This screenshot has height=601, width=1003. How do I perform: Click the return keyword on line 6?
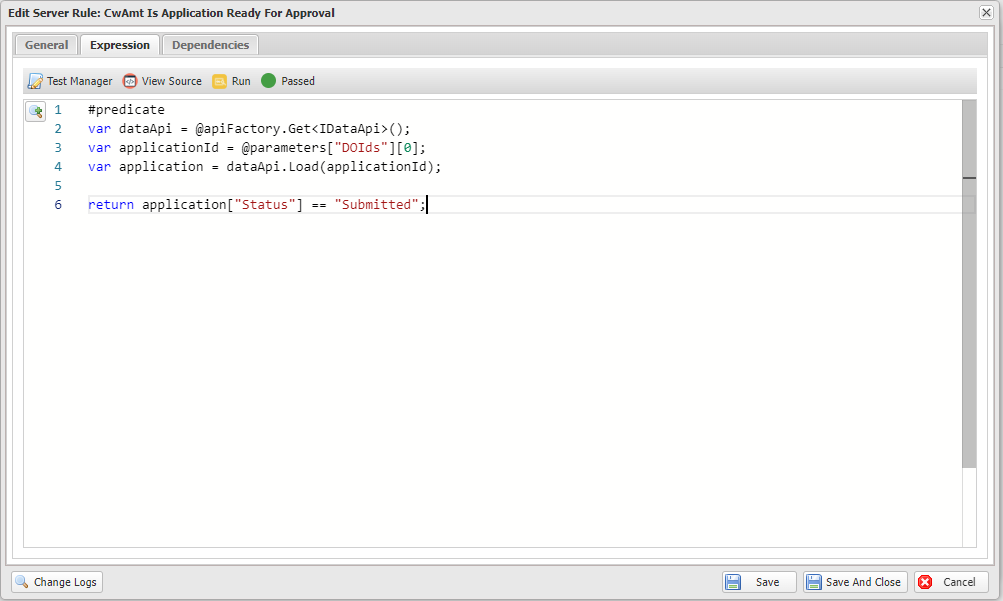pyautogui.click(x=111, y=205)
